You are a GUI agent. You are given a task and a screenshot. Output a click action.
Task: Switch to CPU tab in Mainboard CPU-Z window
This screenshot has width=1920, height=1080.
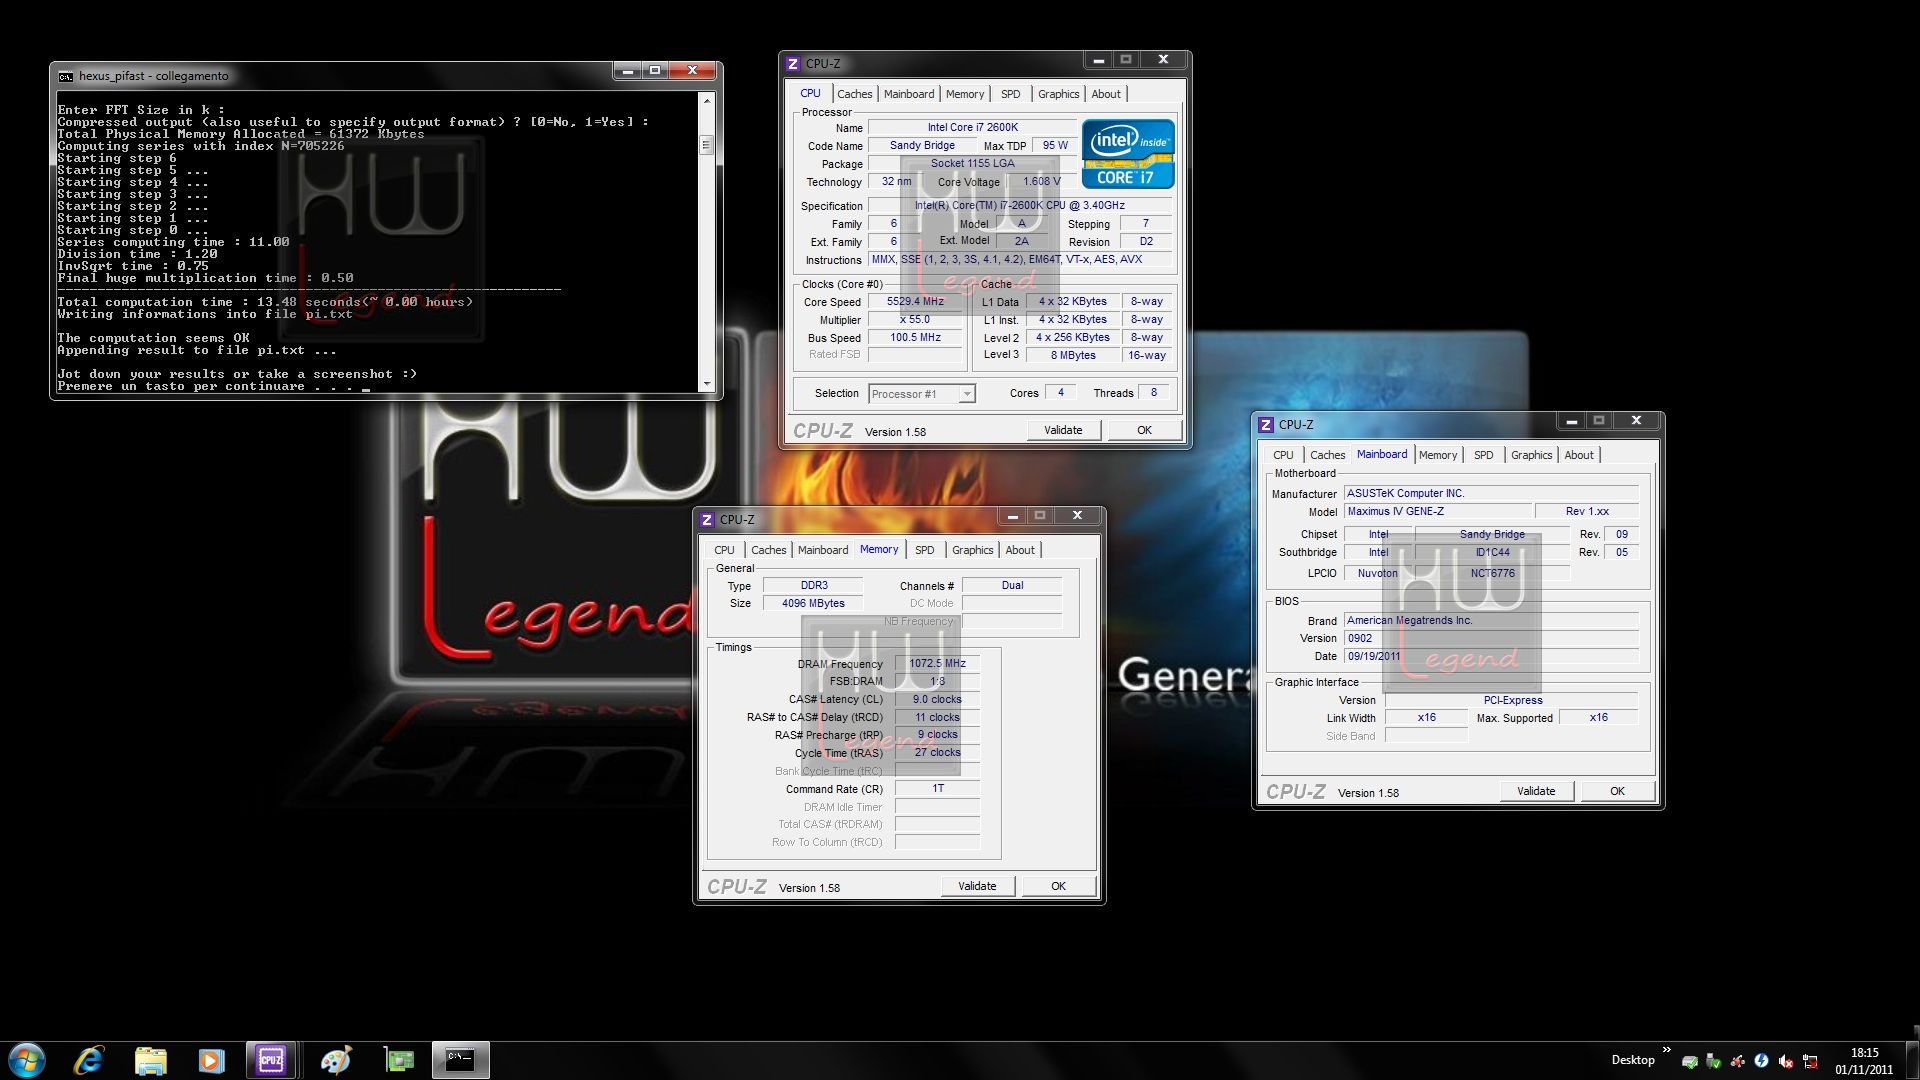[1283, 455]
